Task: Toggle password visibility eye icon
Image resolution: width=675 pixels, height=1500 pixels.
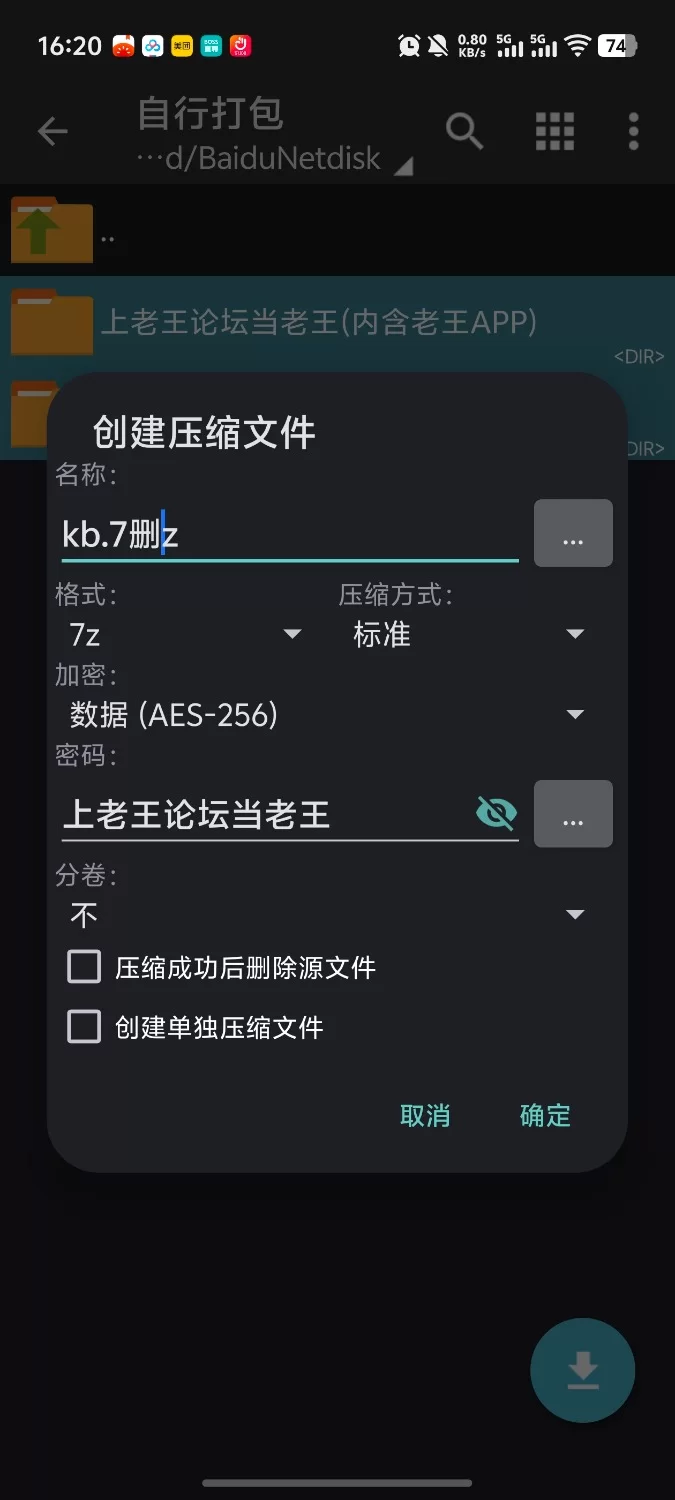Action: tap(496, 814)
